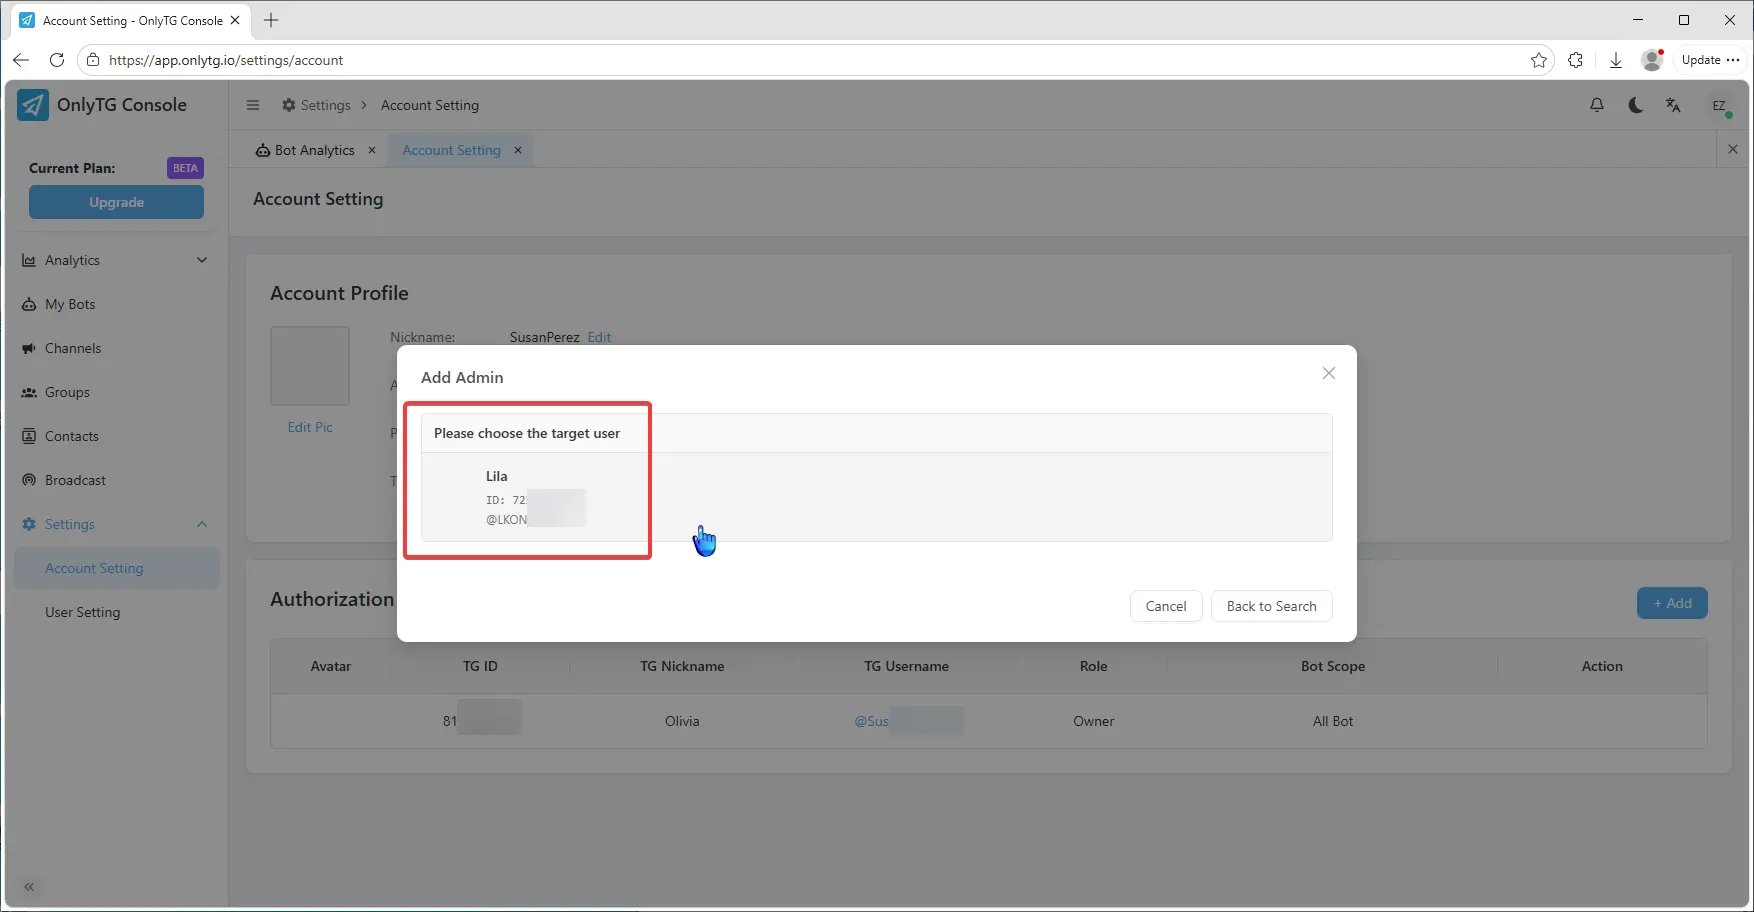Viewport: 1754px width, 912px height.
Task: Close the Account Setting tab
Action: tap(518, 150)
